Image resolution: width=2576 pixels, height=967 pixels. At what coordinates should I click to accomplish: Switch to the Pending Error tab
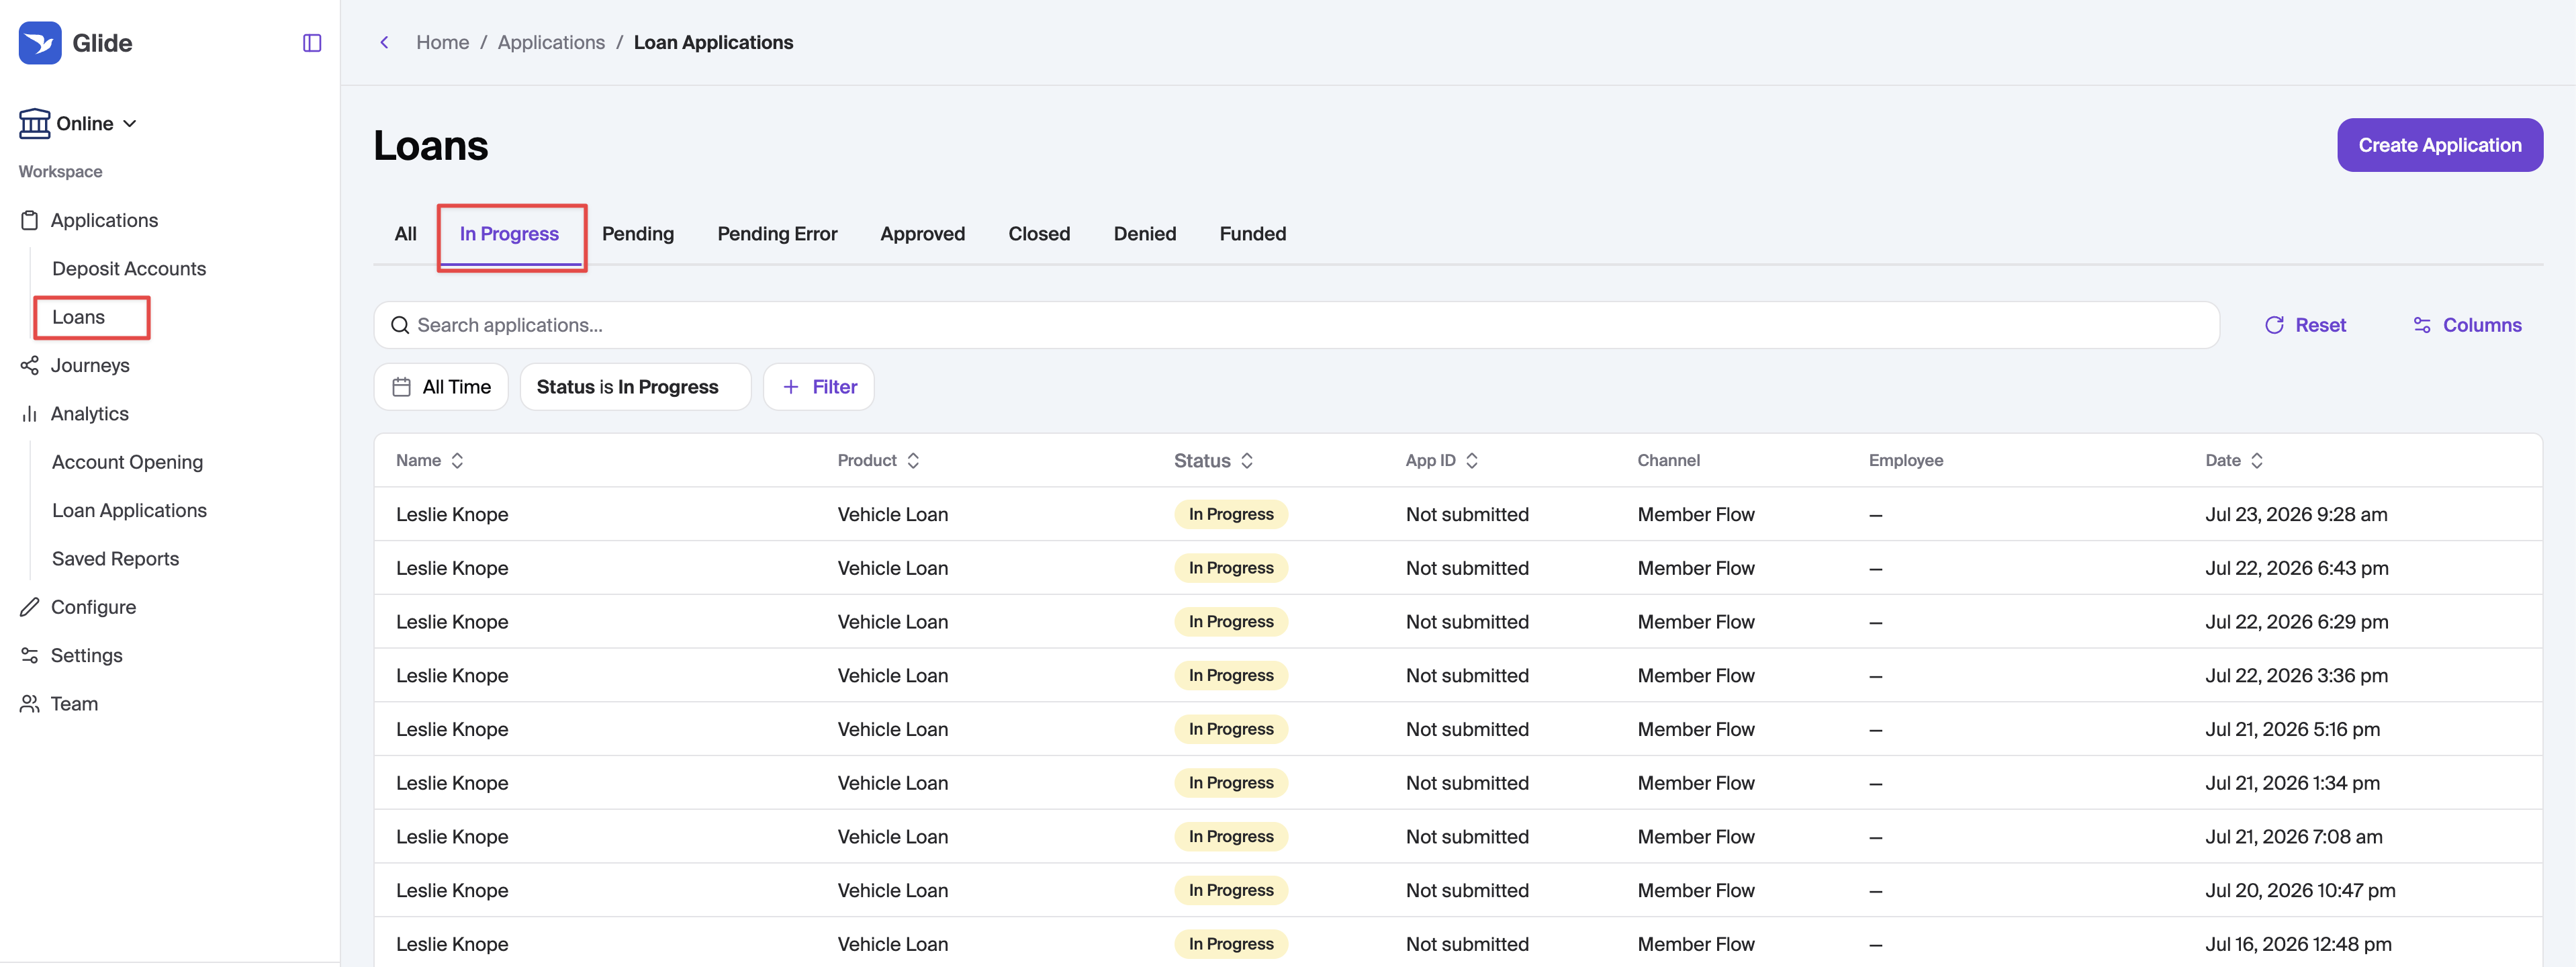click(777, 234)
